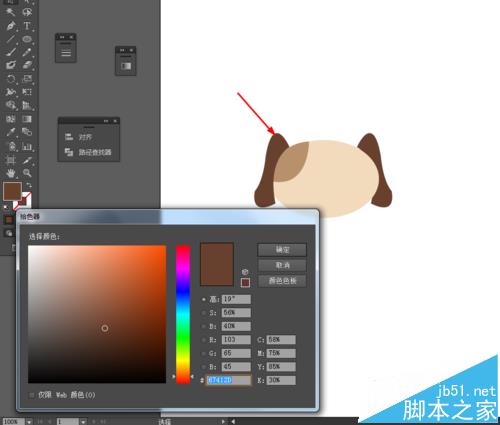Select the Scale tool
Viewport: 500px width, 425px height.
[27, 79]
